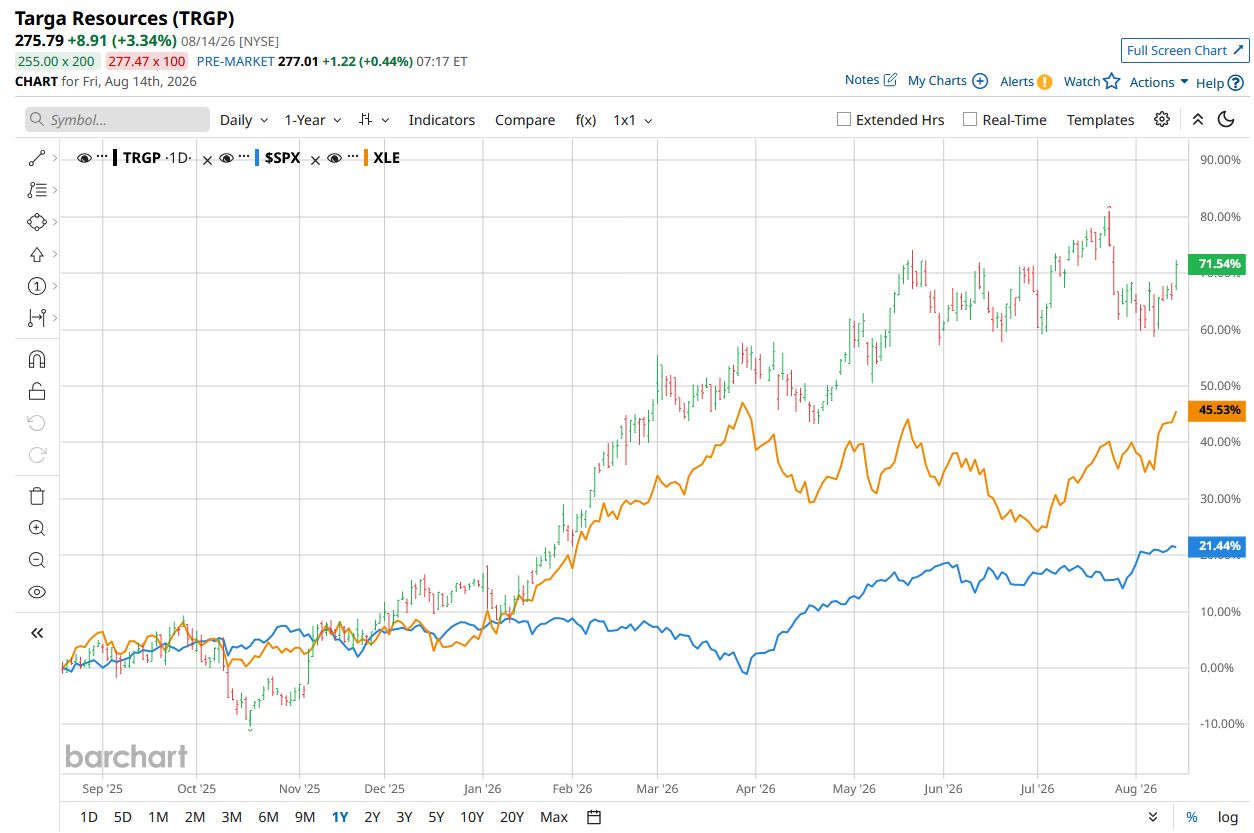
Task: Open the Compare menu
Action: point(525,120)
